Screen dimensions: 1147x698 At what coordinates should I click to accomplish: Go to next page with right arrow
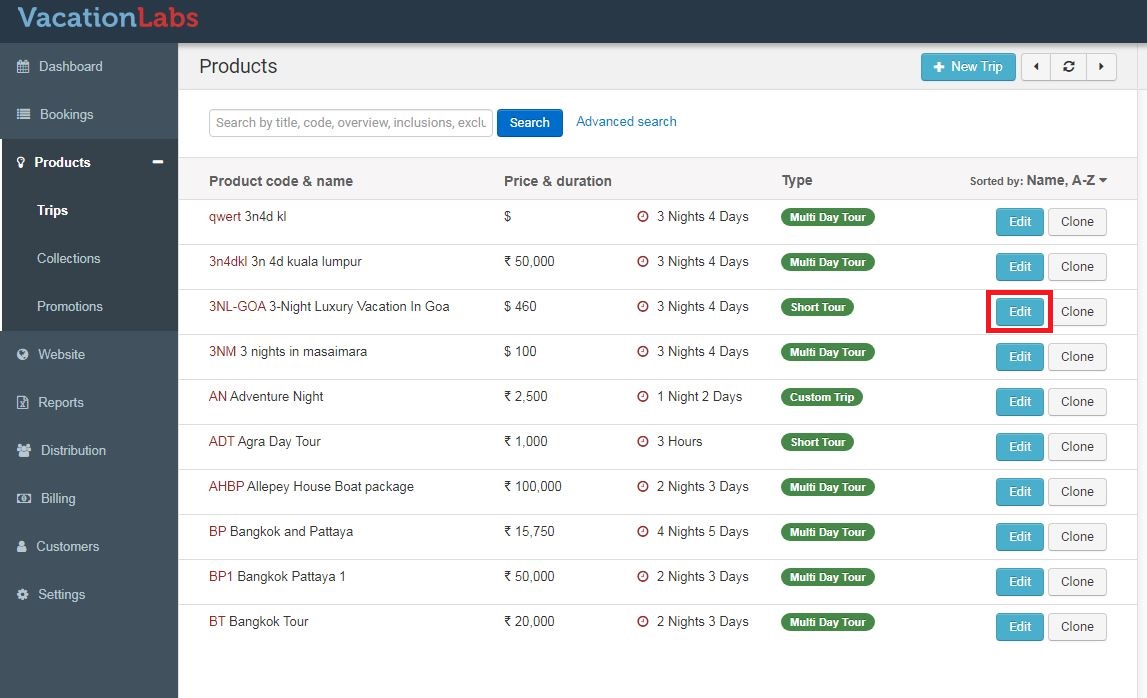1101,67
